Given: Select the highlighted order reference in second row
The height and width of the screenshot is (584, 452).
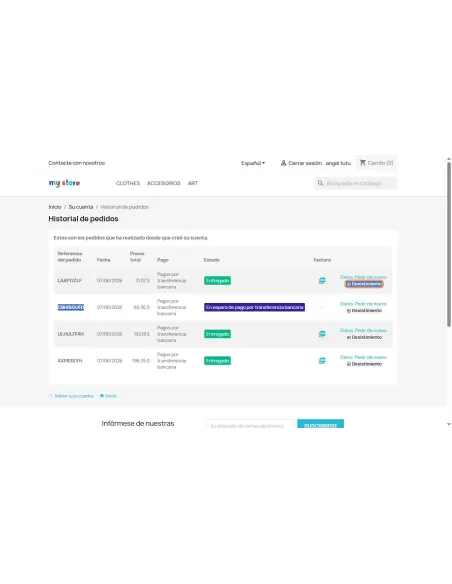Looking at the screenshot, I should 71,307.
